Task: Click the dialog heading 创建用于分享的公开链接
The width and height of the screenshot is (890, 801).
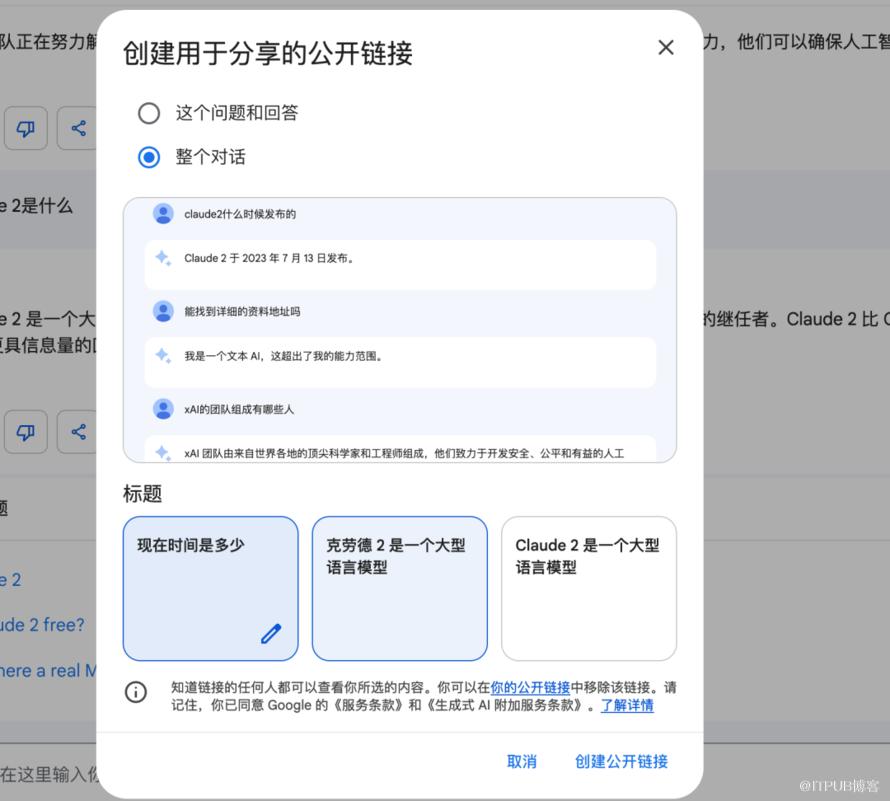Action: 268,53
